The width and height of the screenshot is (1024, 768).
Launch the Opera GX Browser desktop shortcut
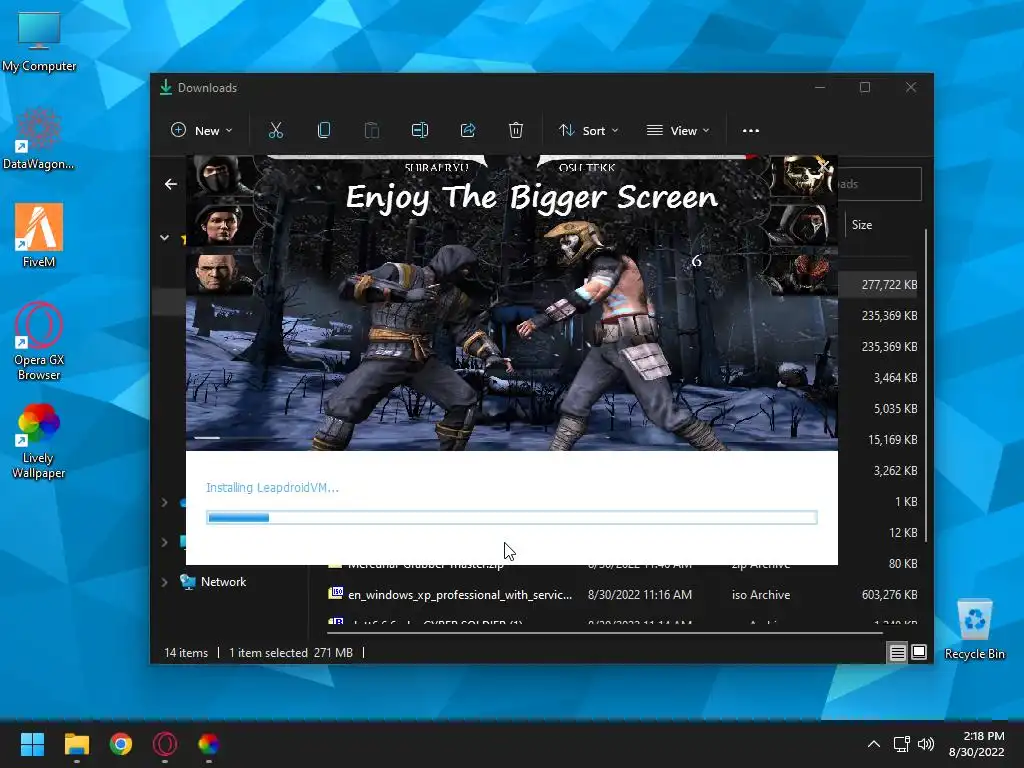point(39,341)
